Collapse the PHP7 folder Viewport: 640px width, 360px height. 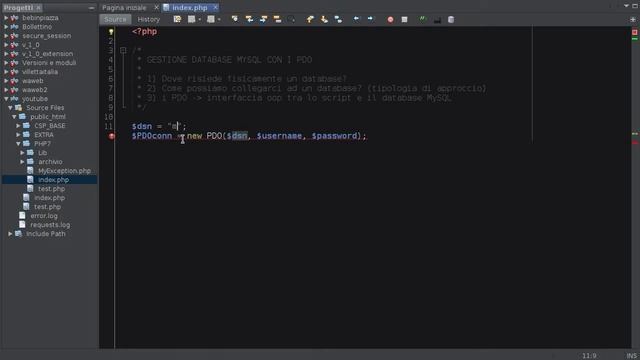coord(18,144)
